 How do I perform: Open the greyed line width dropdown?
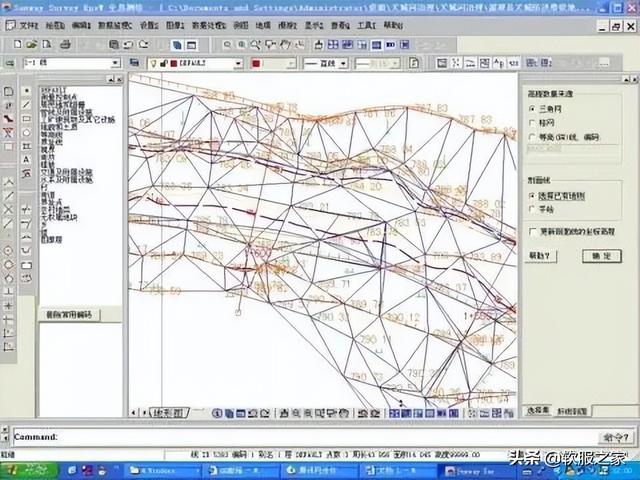[395, 64]
